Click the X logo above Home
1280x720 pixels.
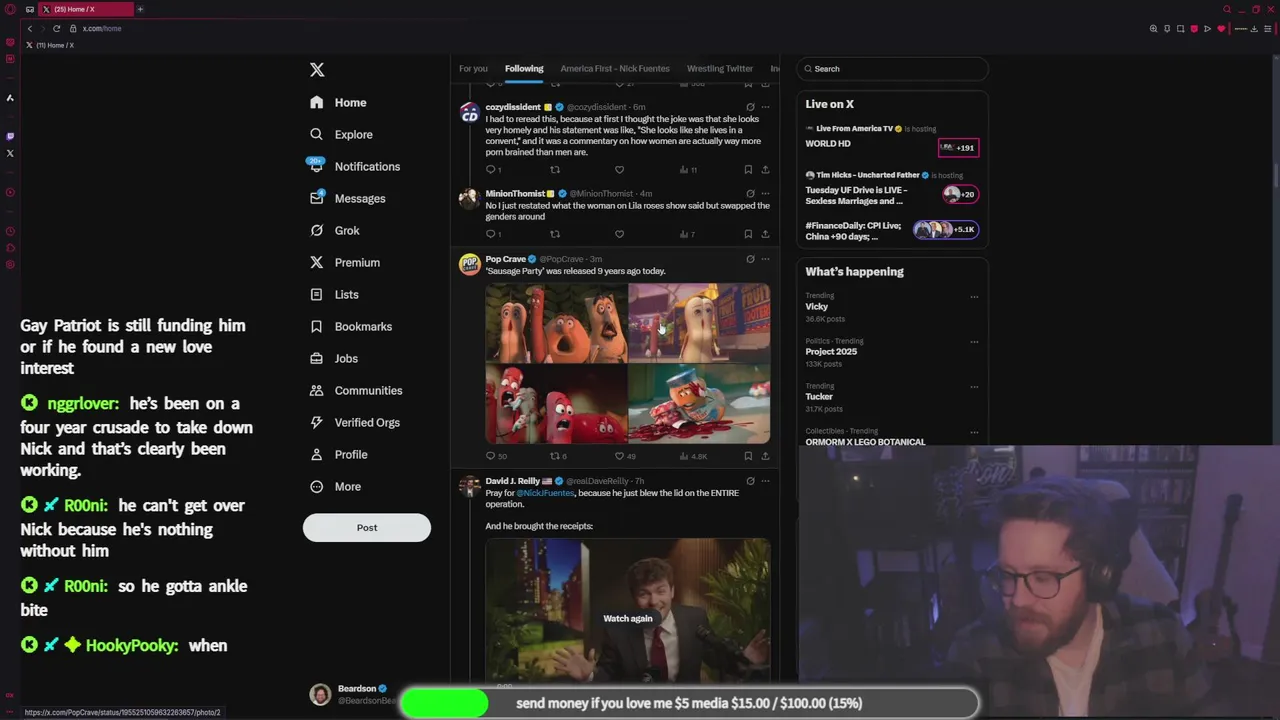point(317,70)
